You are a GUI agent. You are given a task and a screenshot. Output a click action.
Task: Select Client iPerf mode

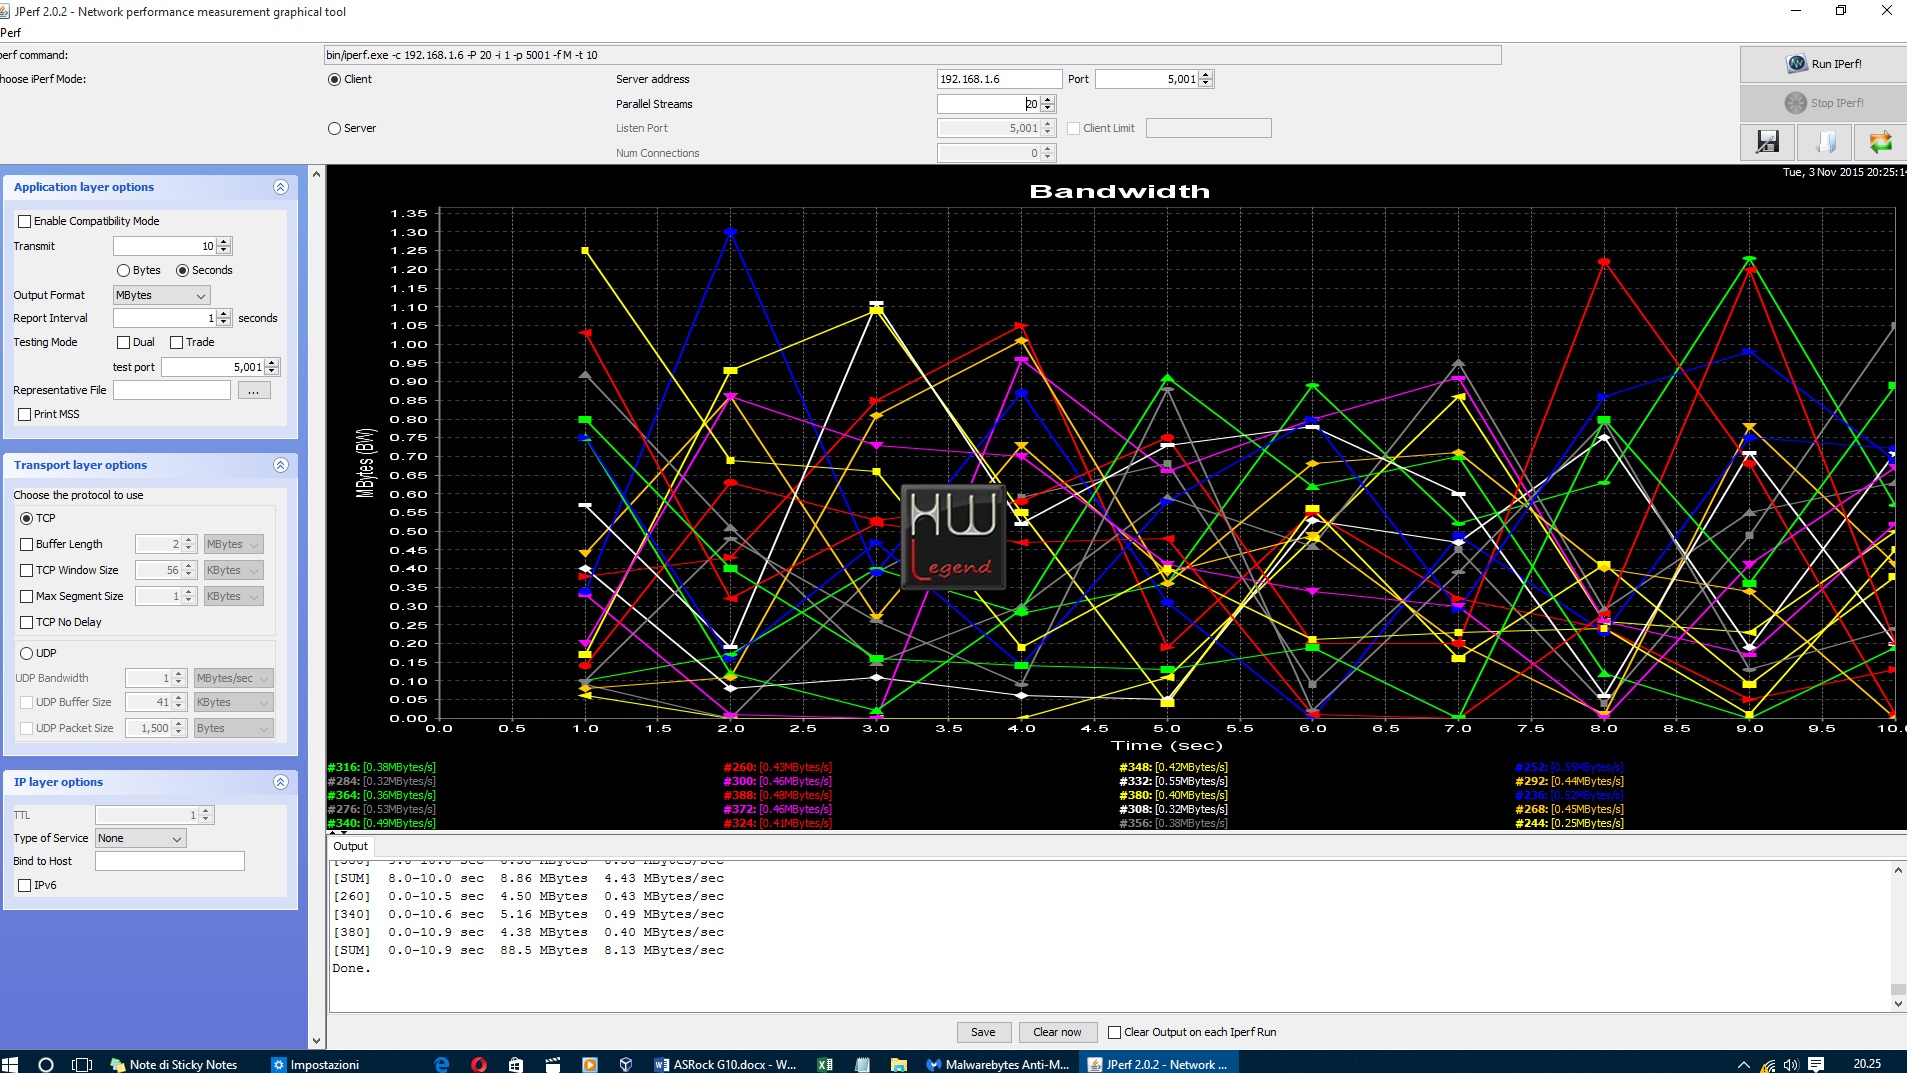pyautogui.click(x=335, y=79)
